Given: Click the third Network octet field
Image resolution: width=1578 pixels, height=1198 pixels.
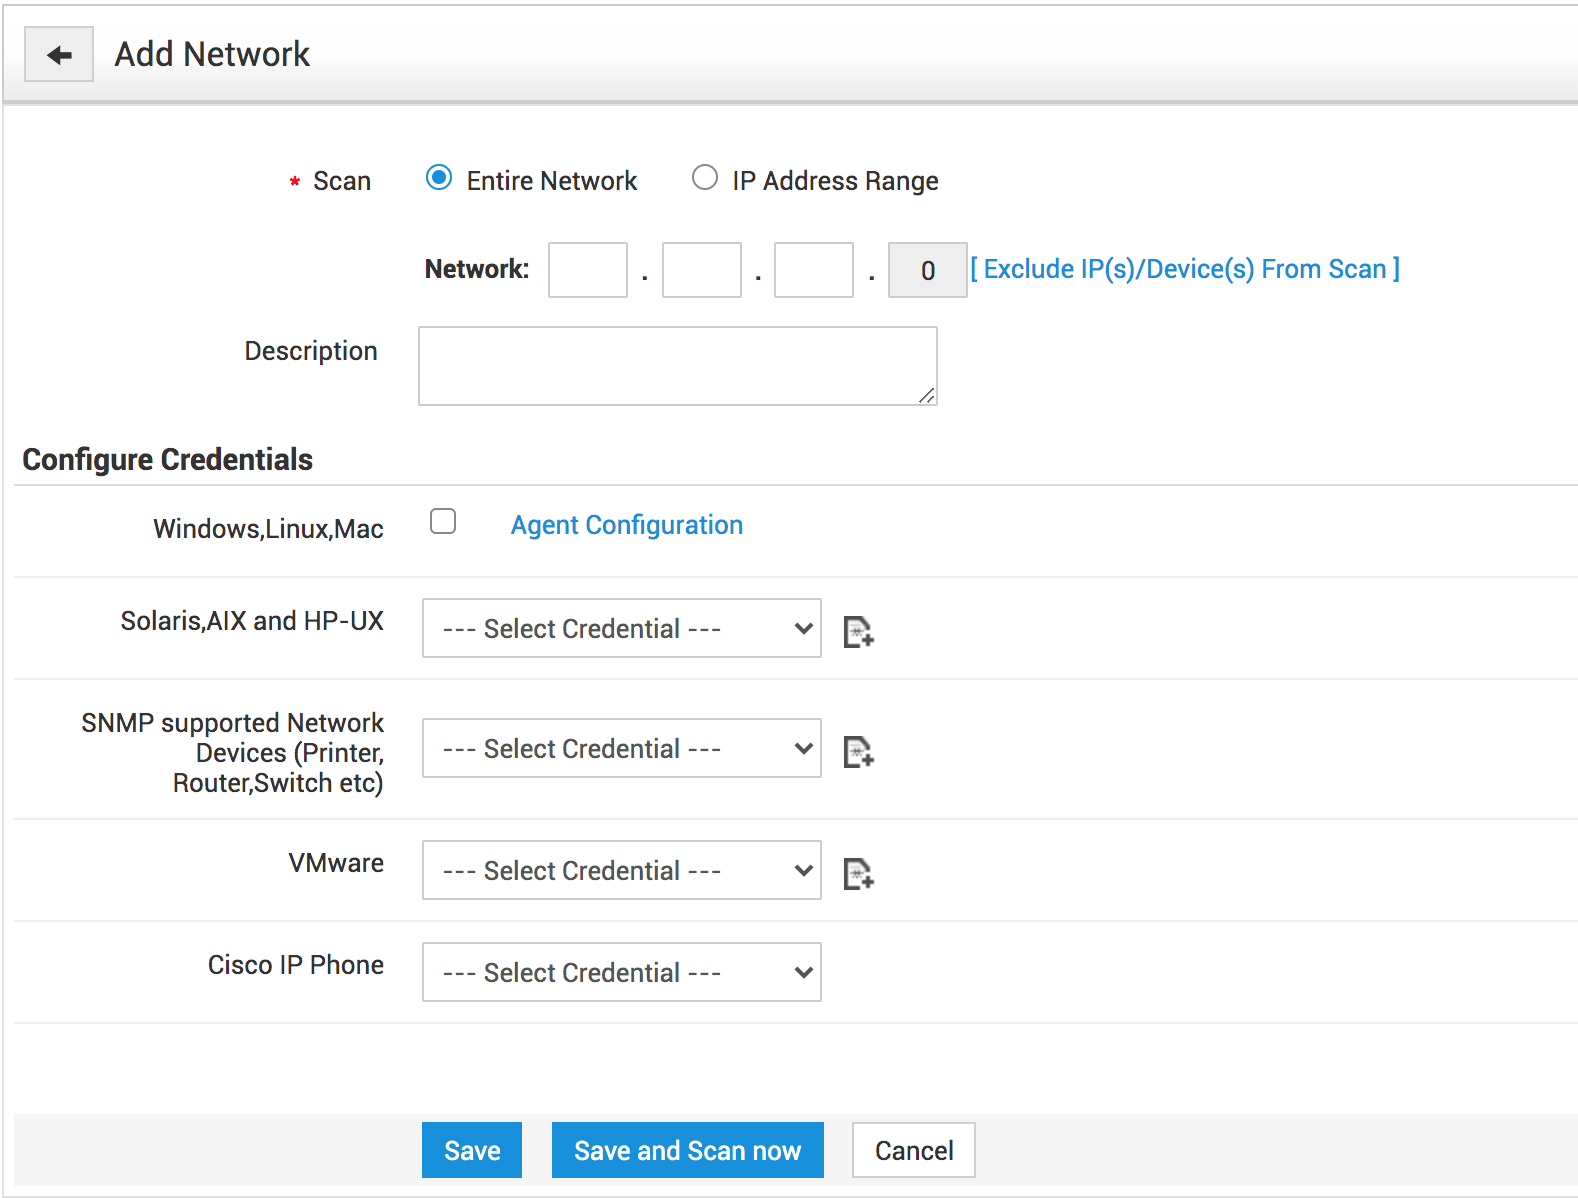Looking at the screenshot, I should coord(814,270).
